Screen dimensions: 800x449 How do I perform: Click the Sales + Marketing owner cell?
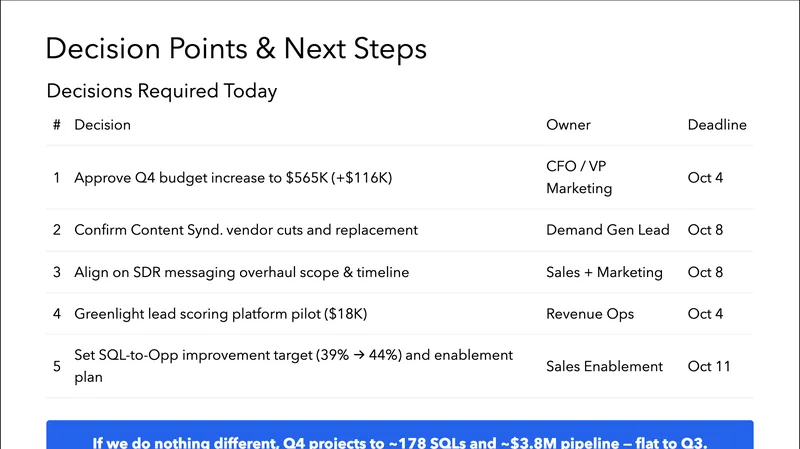[x=604, y=272]
